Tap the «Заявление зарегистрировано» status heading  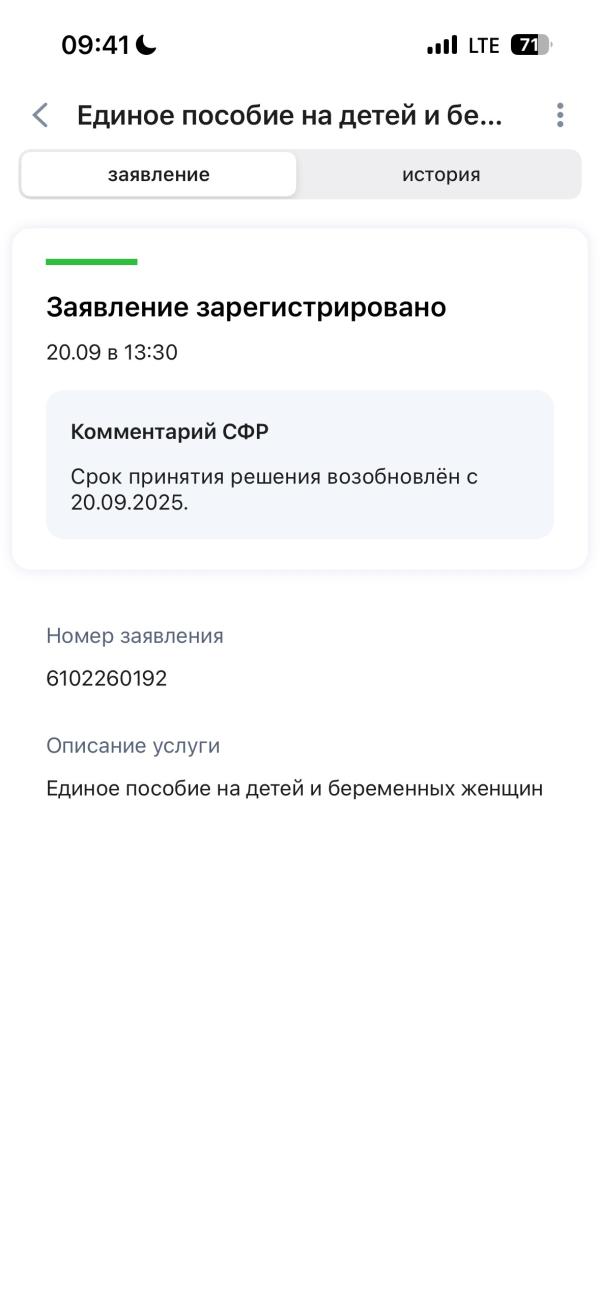(x=246, y=308)
